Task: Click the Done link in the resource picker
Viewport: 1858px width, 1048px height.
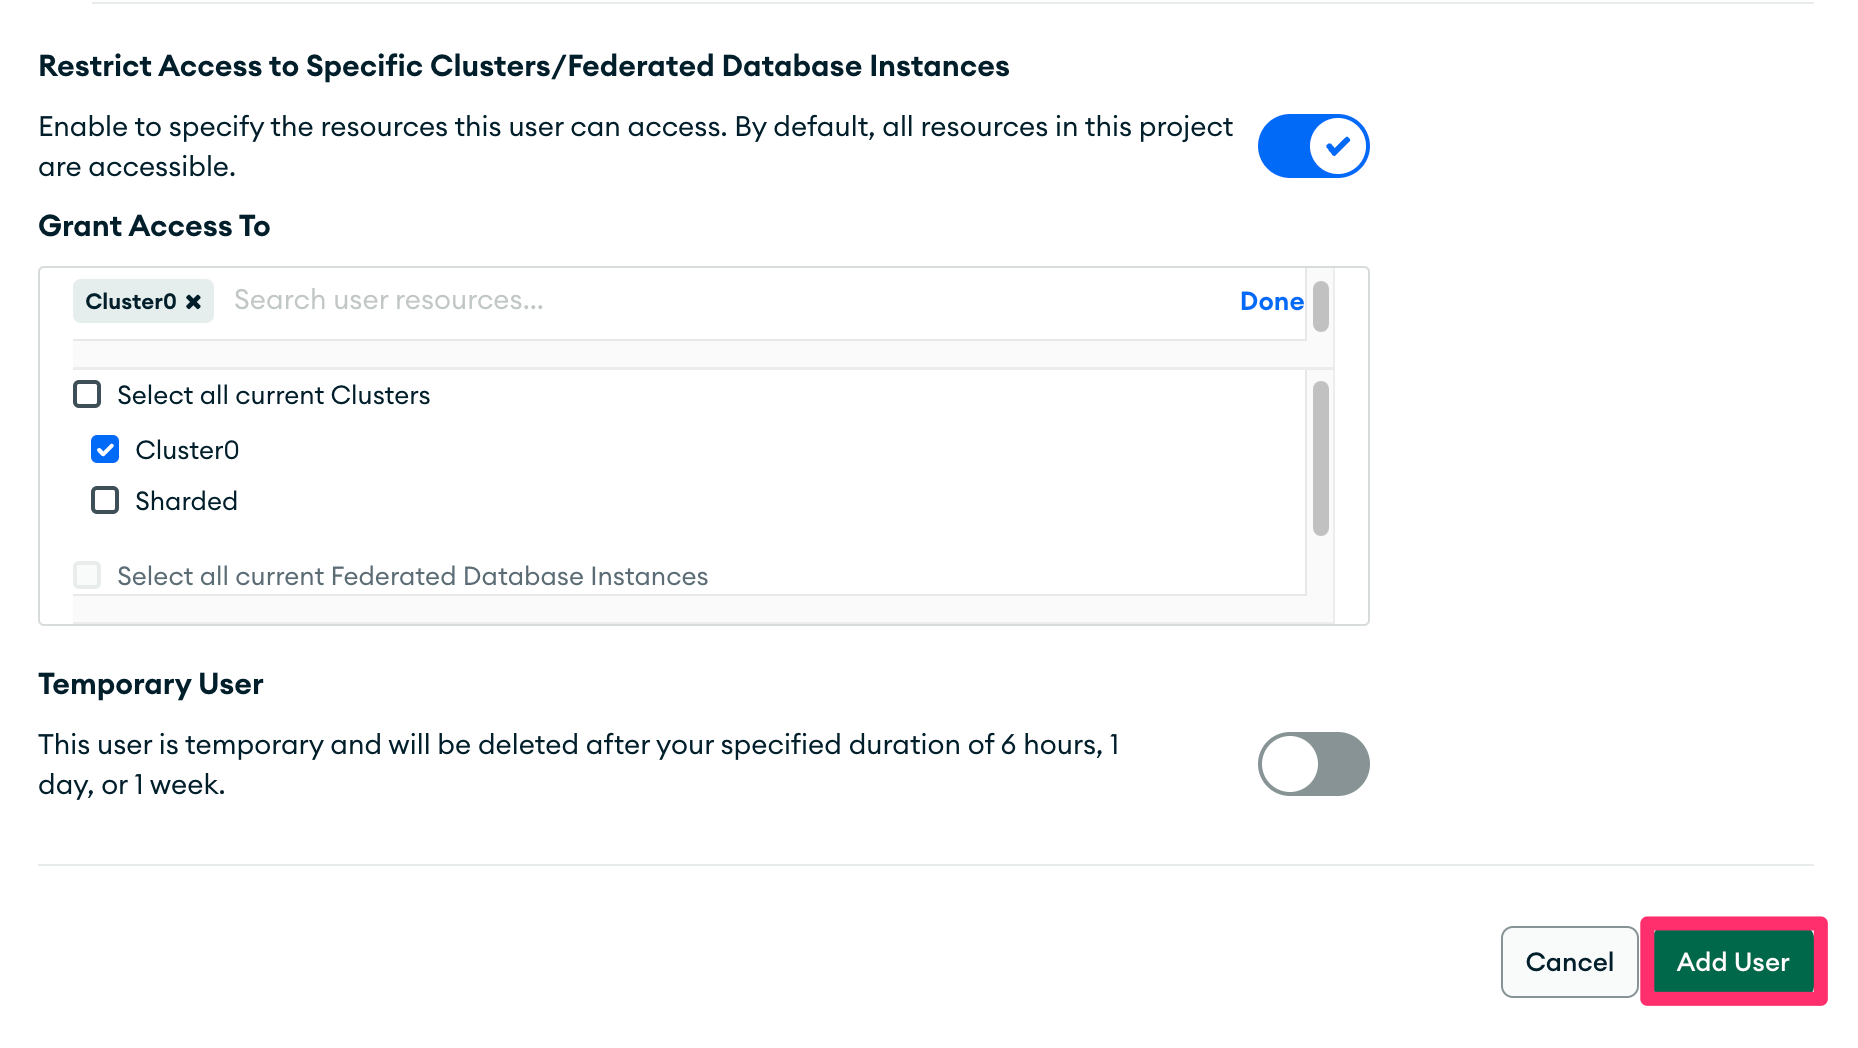Action: pos(1271,301)
